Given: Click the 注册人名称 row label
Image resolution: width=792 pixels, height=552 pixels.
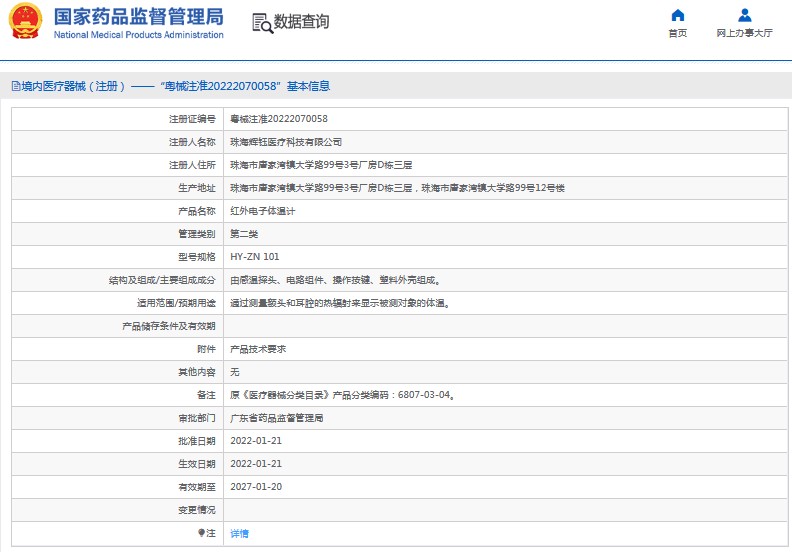Looking at the screenshot, I should (192, 142).
